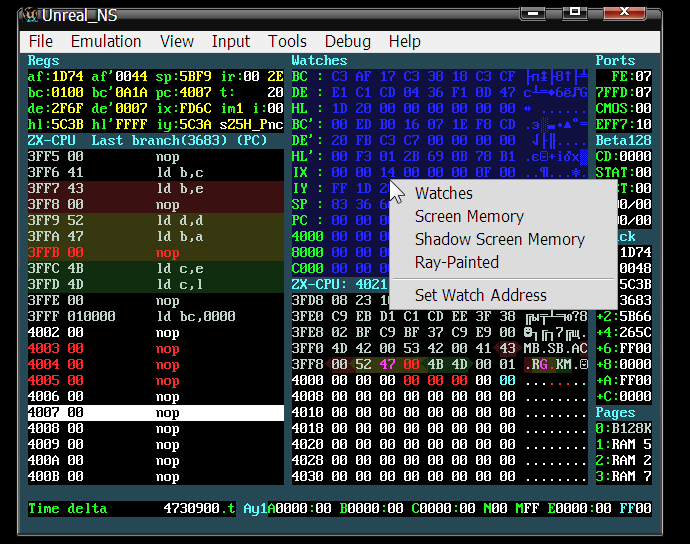The image size is (690, 544).
Task: Click AY channel A0000:00 value
Action: (x=299, y=508)
